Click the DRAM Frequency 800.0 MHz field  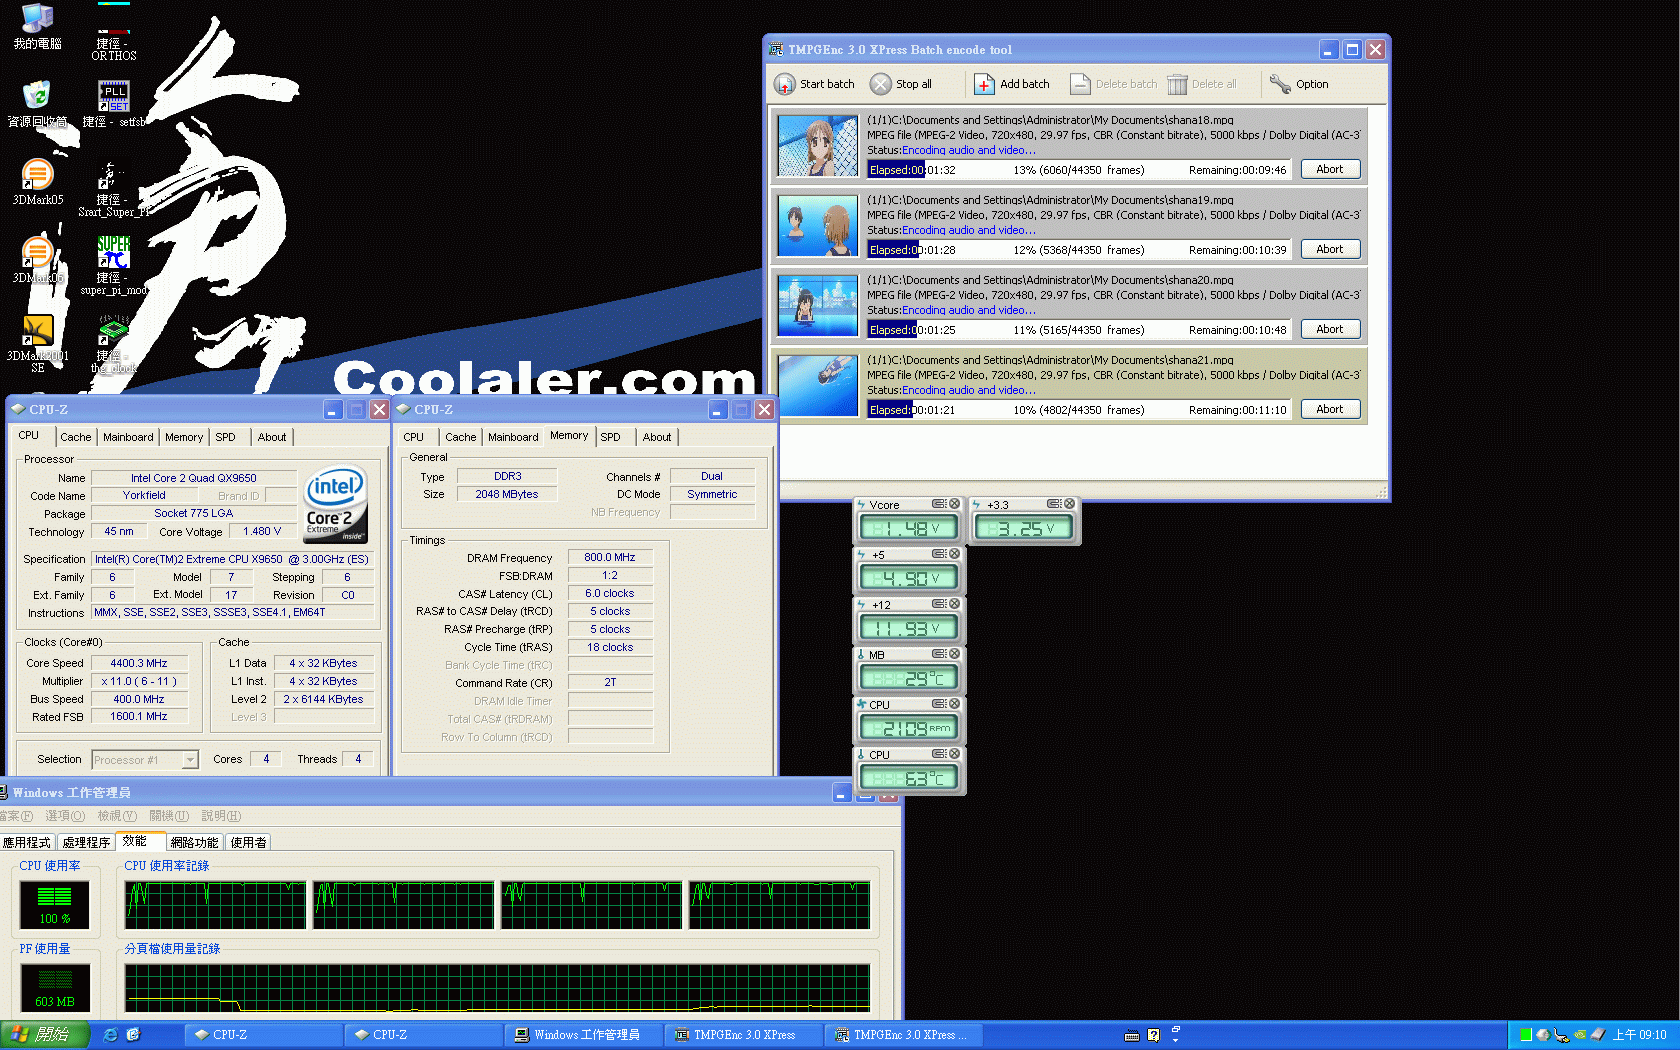610,557
